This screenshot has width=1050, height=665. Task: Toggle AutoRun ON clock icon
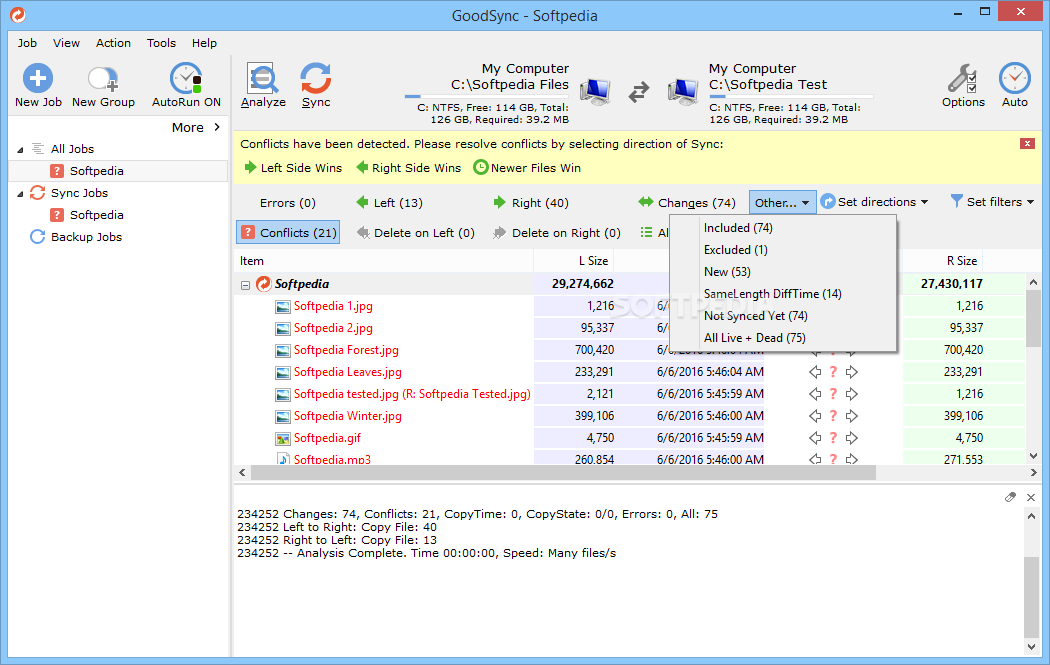tap(185, 78)
